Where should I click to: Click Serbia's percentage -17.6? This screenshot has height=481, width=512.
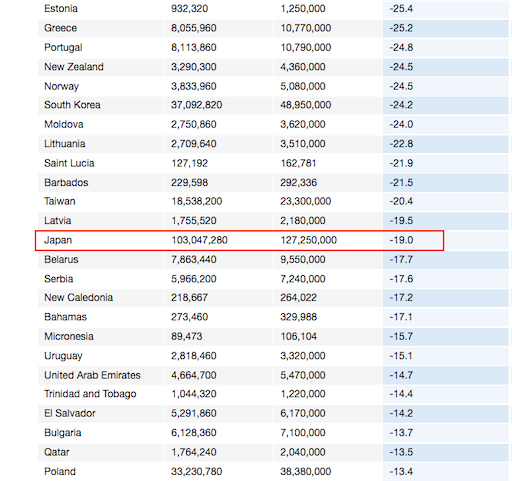click(401, 279)
